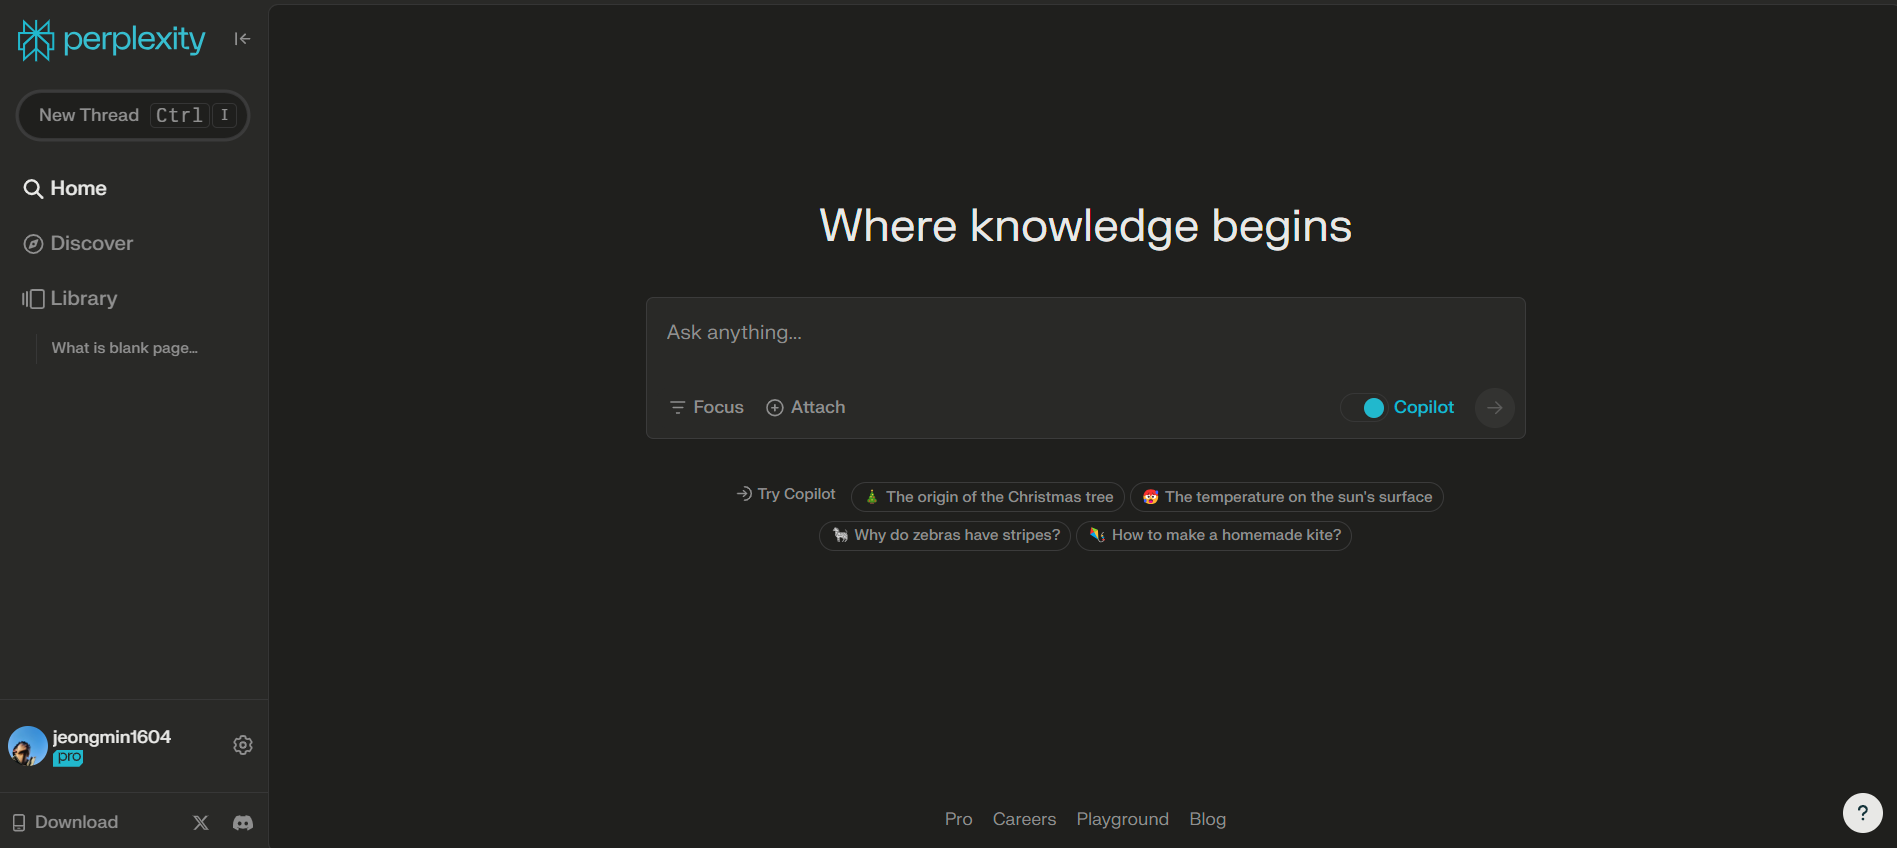Go to Home in the sidebar

(x=65, y=188)
